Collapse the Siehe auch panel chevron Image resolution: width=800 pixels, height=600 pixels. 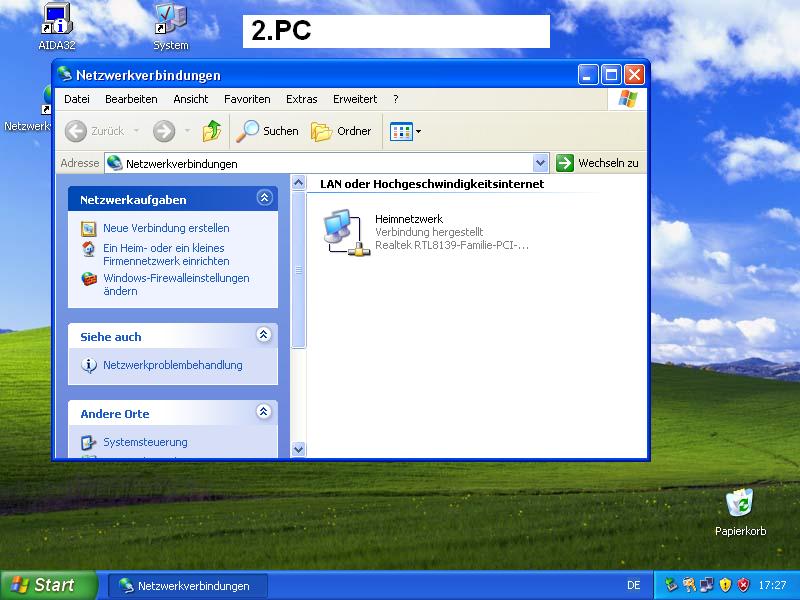pos(263,335)
